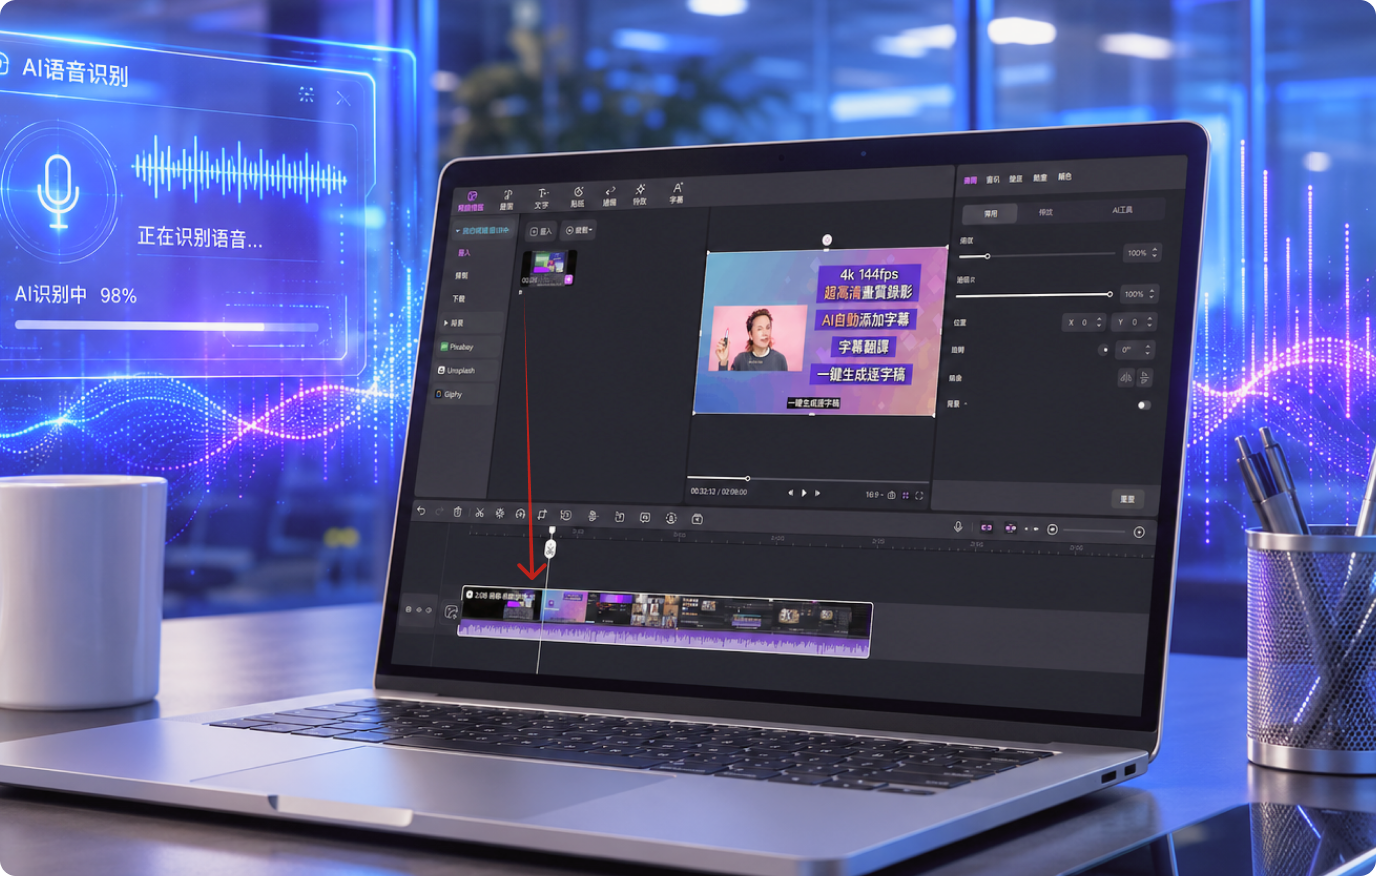Flip the clip vertically

[x=1145, y=378]
